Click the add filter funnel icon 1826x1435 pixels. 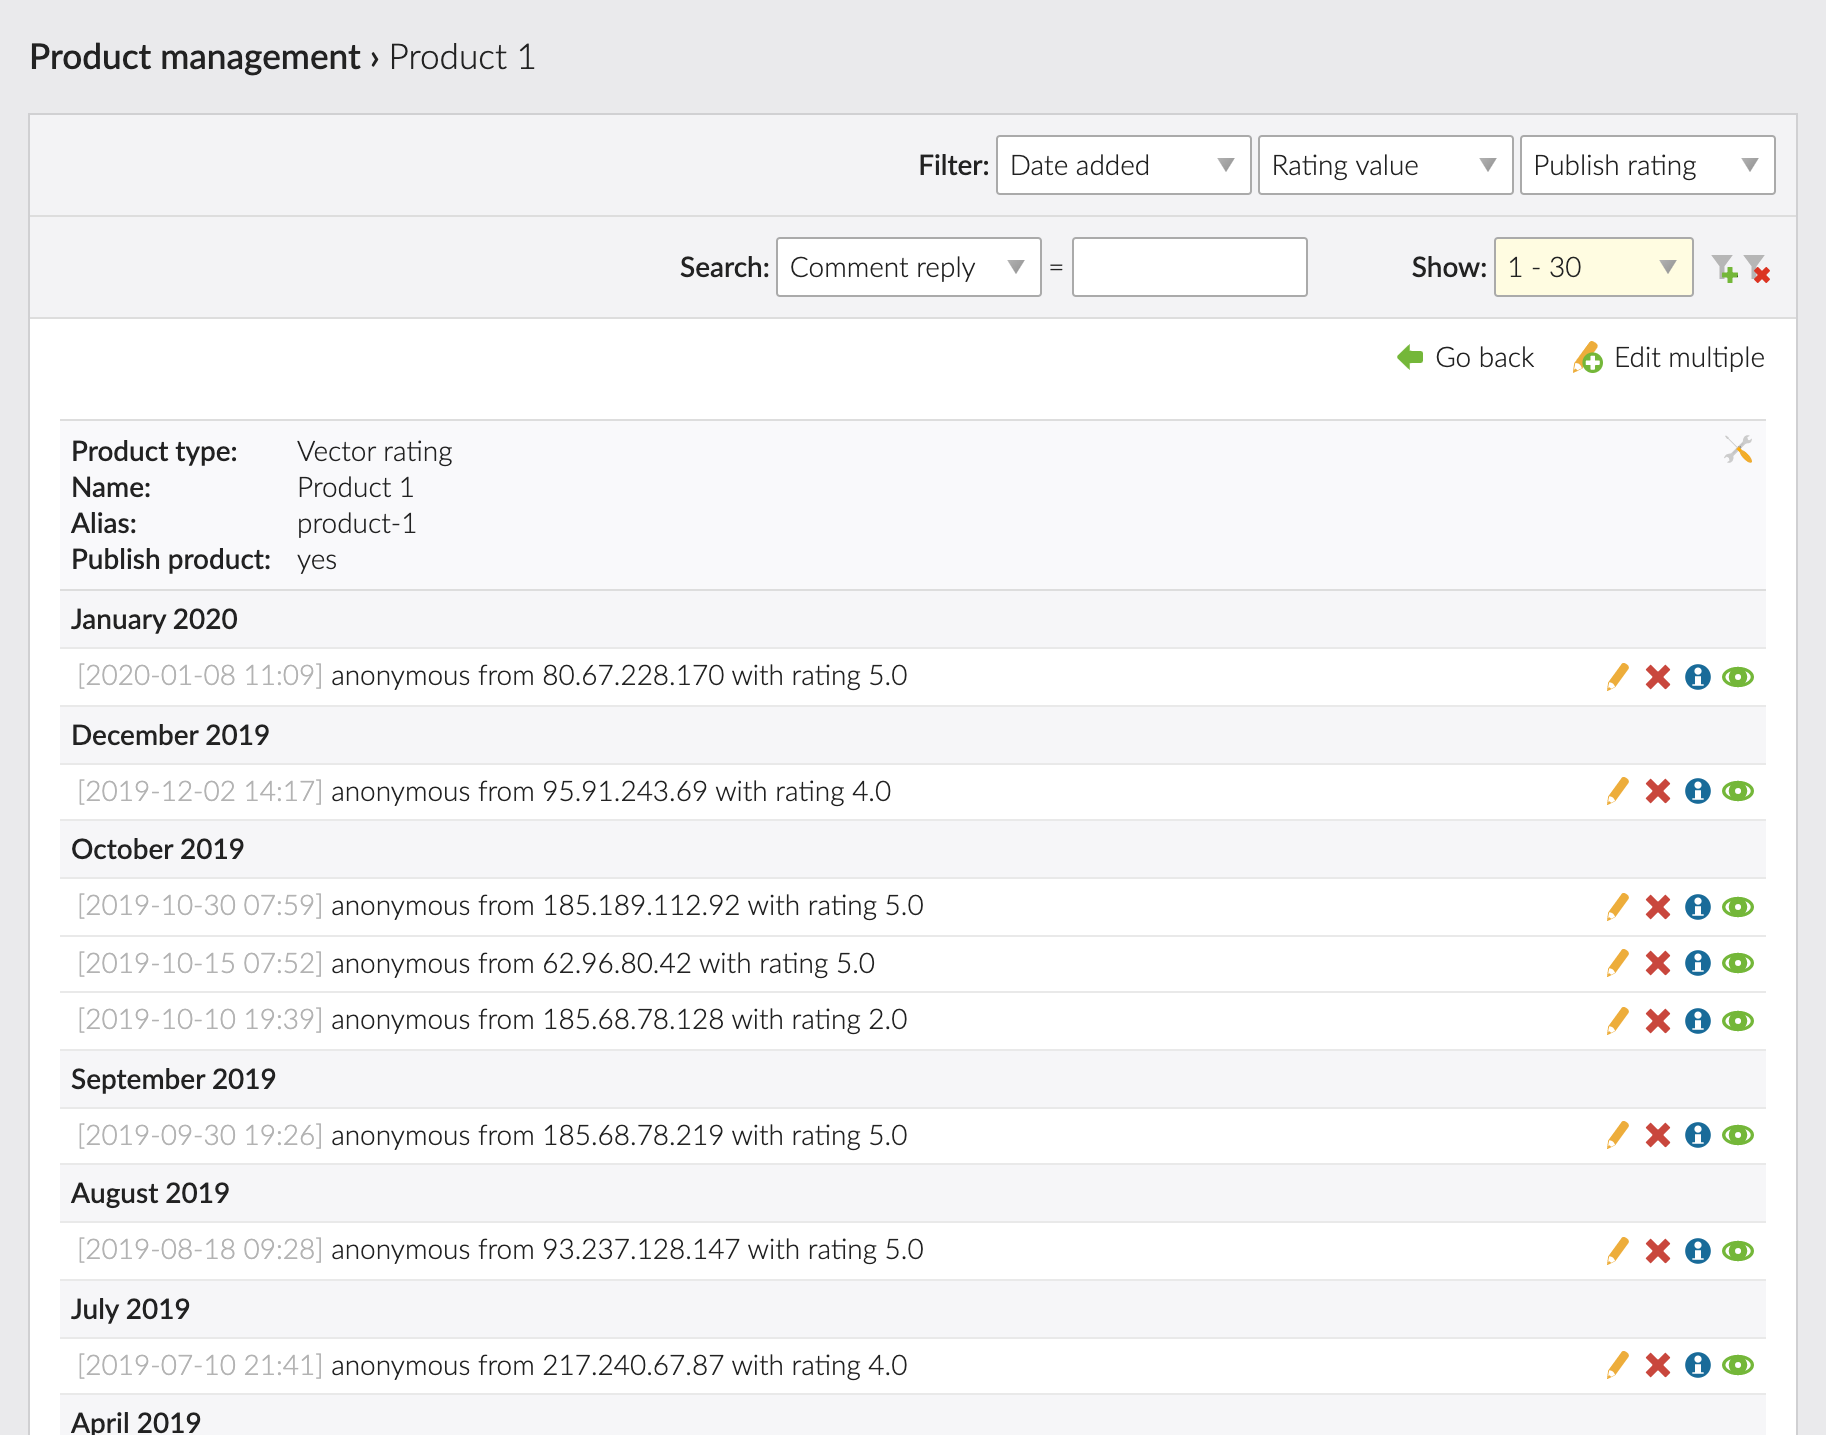click(1724, 268)
